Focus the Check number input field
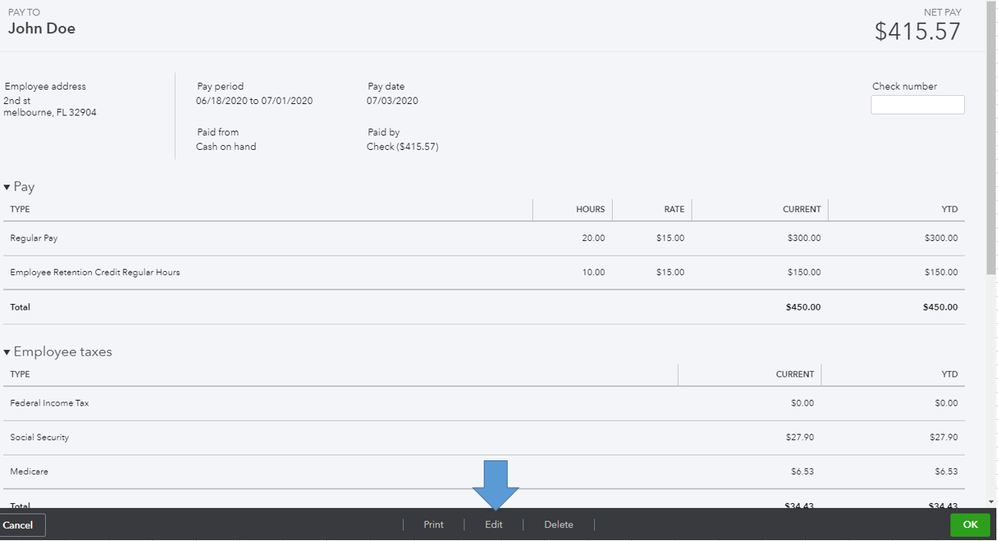 [917, 104]
